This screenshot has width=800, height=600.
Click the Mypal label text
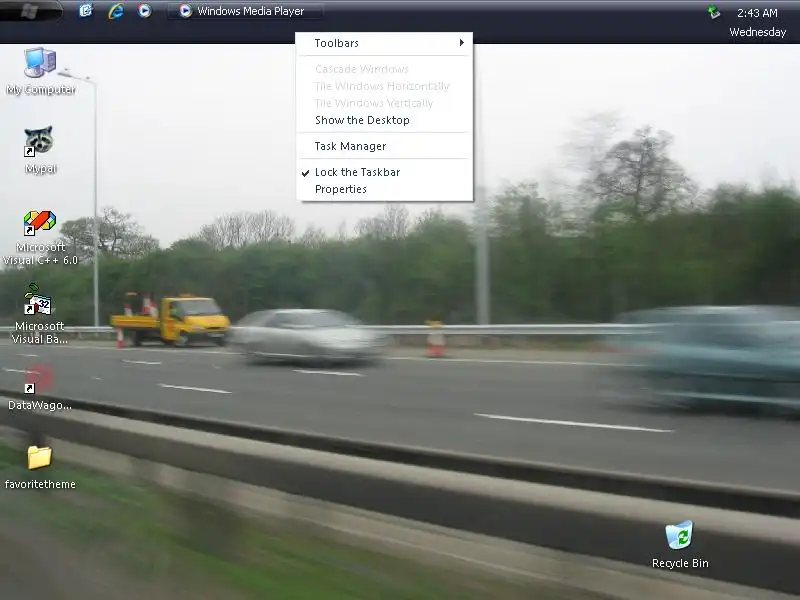[41, 169]
